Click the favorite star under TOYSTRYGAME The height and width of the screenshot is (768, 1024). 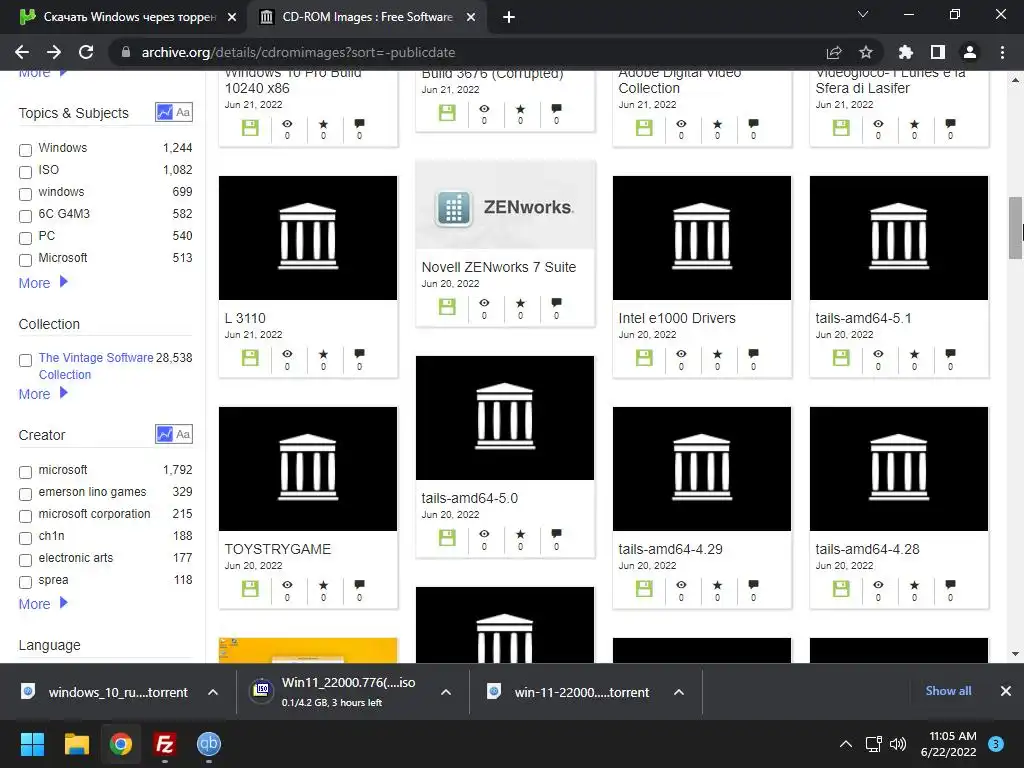(323, 584)
